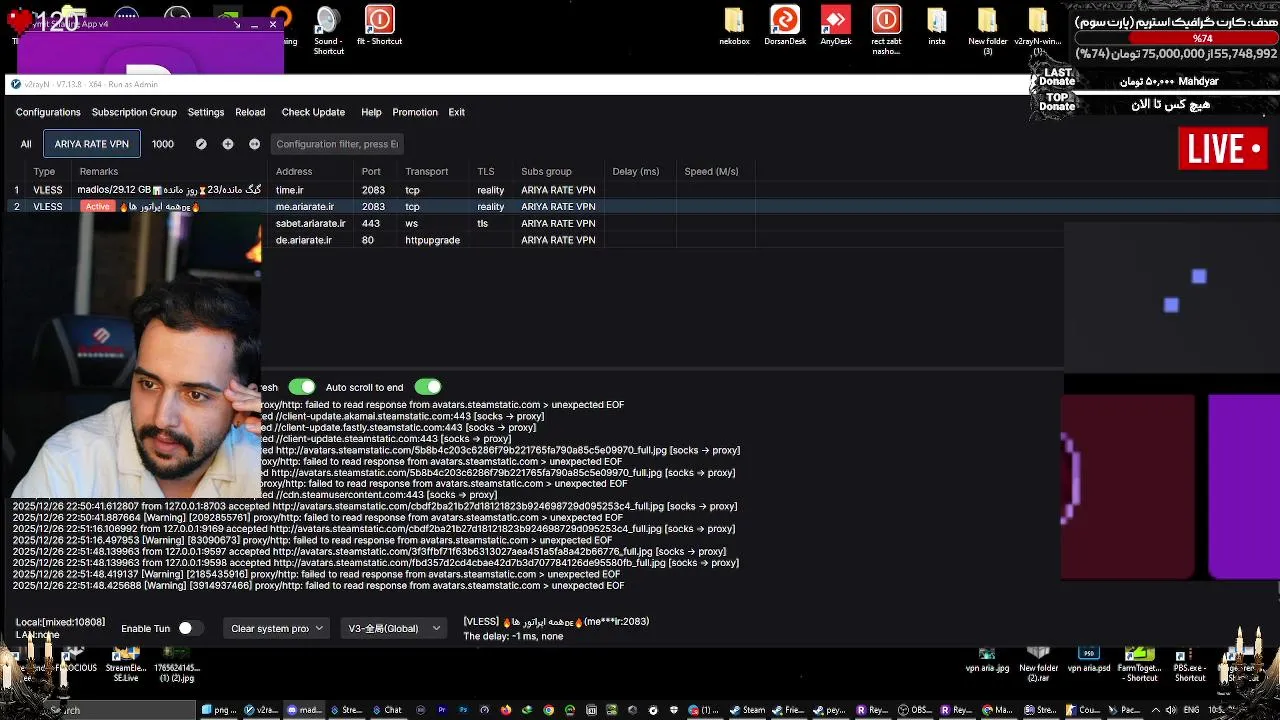Sort by the TLS column header
The image size is (1280, 720).
(x=486, y=171)
